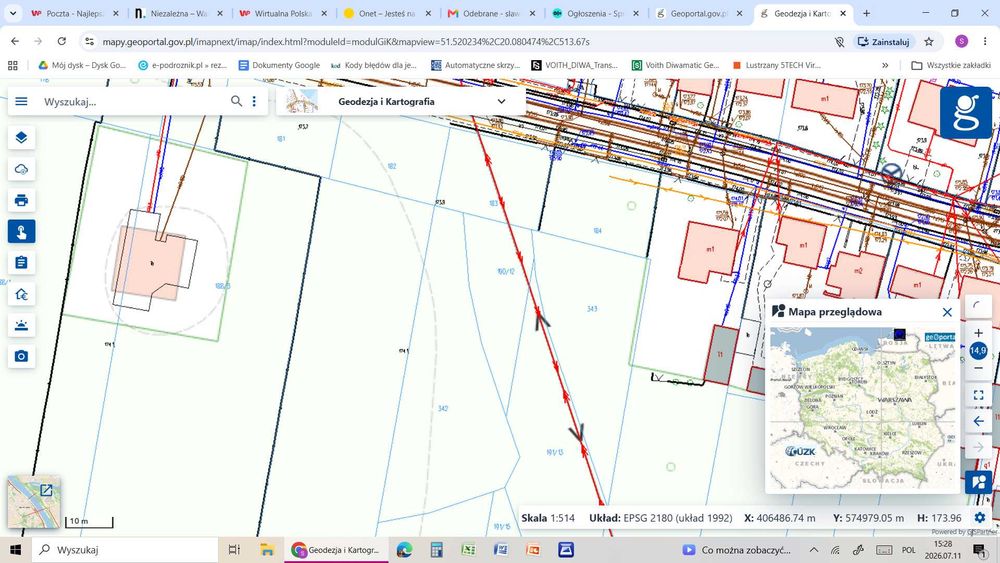Click the 14,9 zoom level indicator
Image resolution: width=1000 pixels, height=563 pixels.
click(978, 350)
